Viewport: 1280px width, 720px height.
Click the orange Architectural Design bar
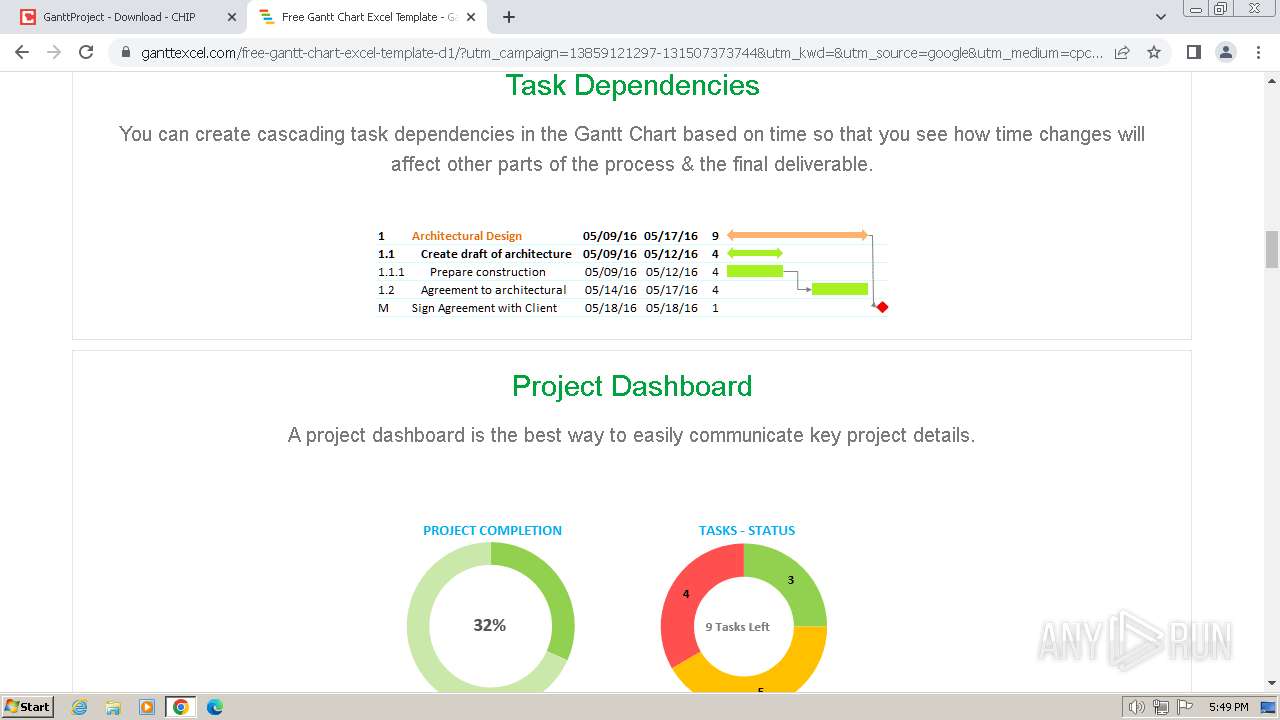[797, 236]
